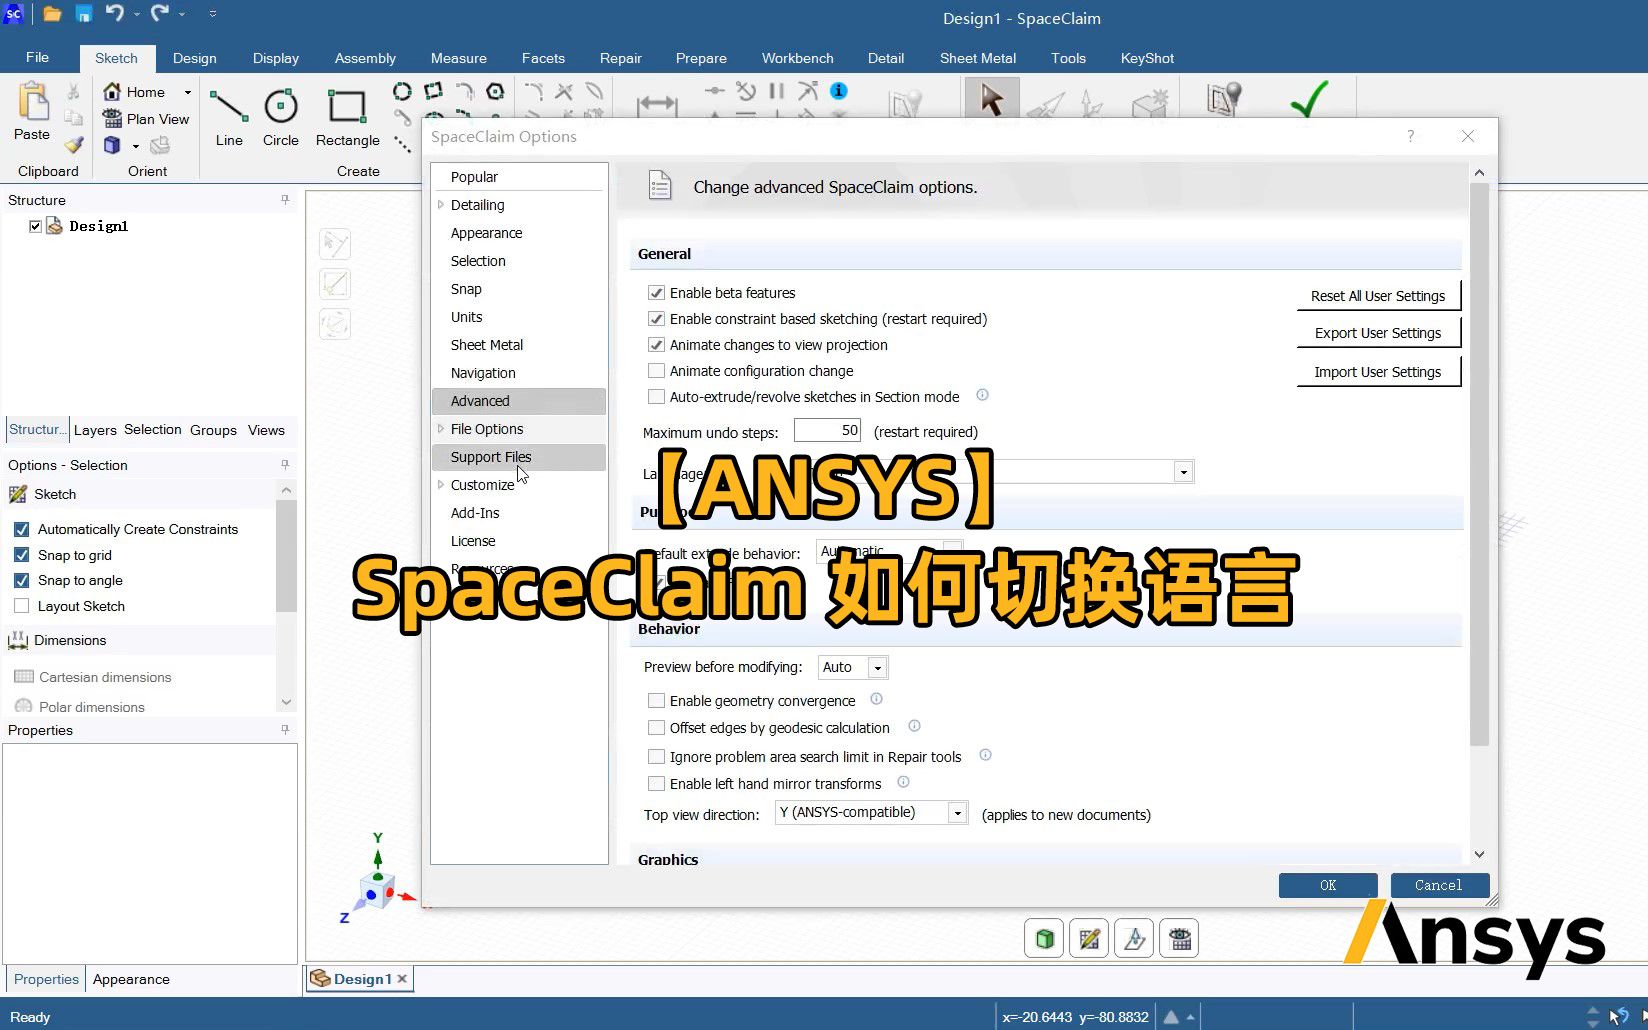Select the three-point rectangle tool
1648x1030 pixels.
click(433, 92)
